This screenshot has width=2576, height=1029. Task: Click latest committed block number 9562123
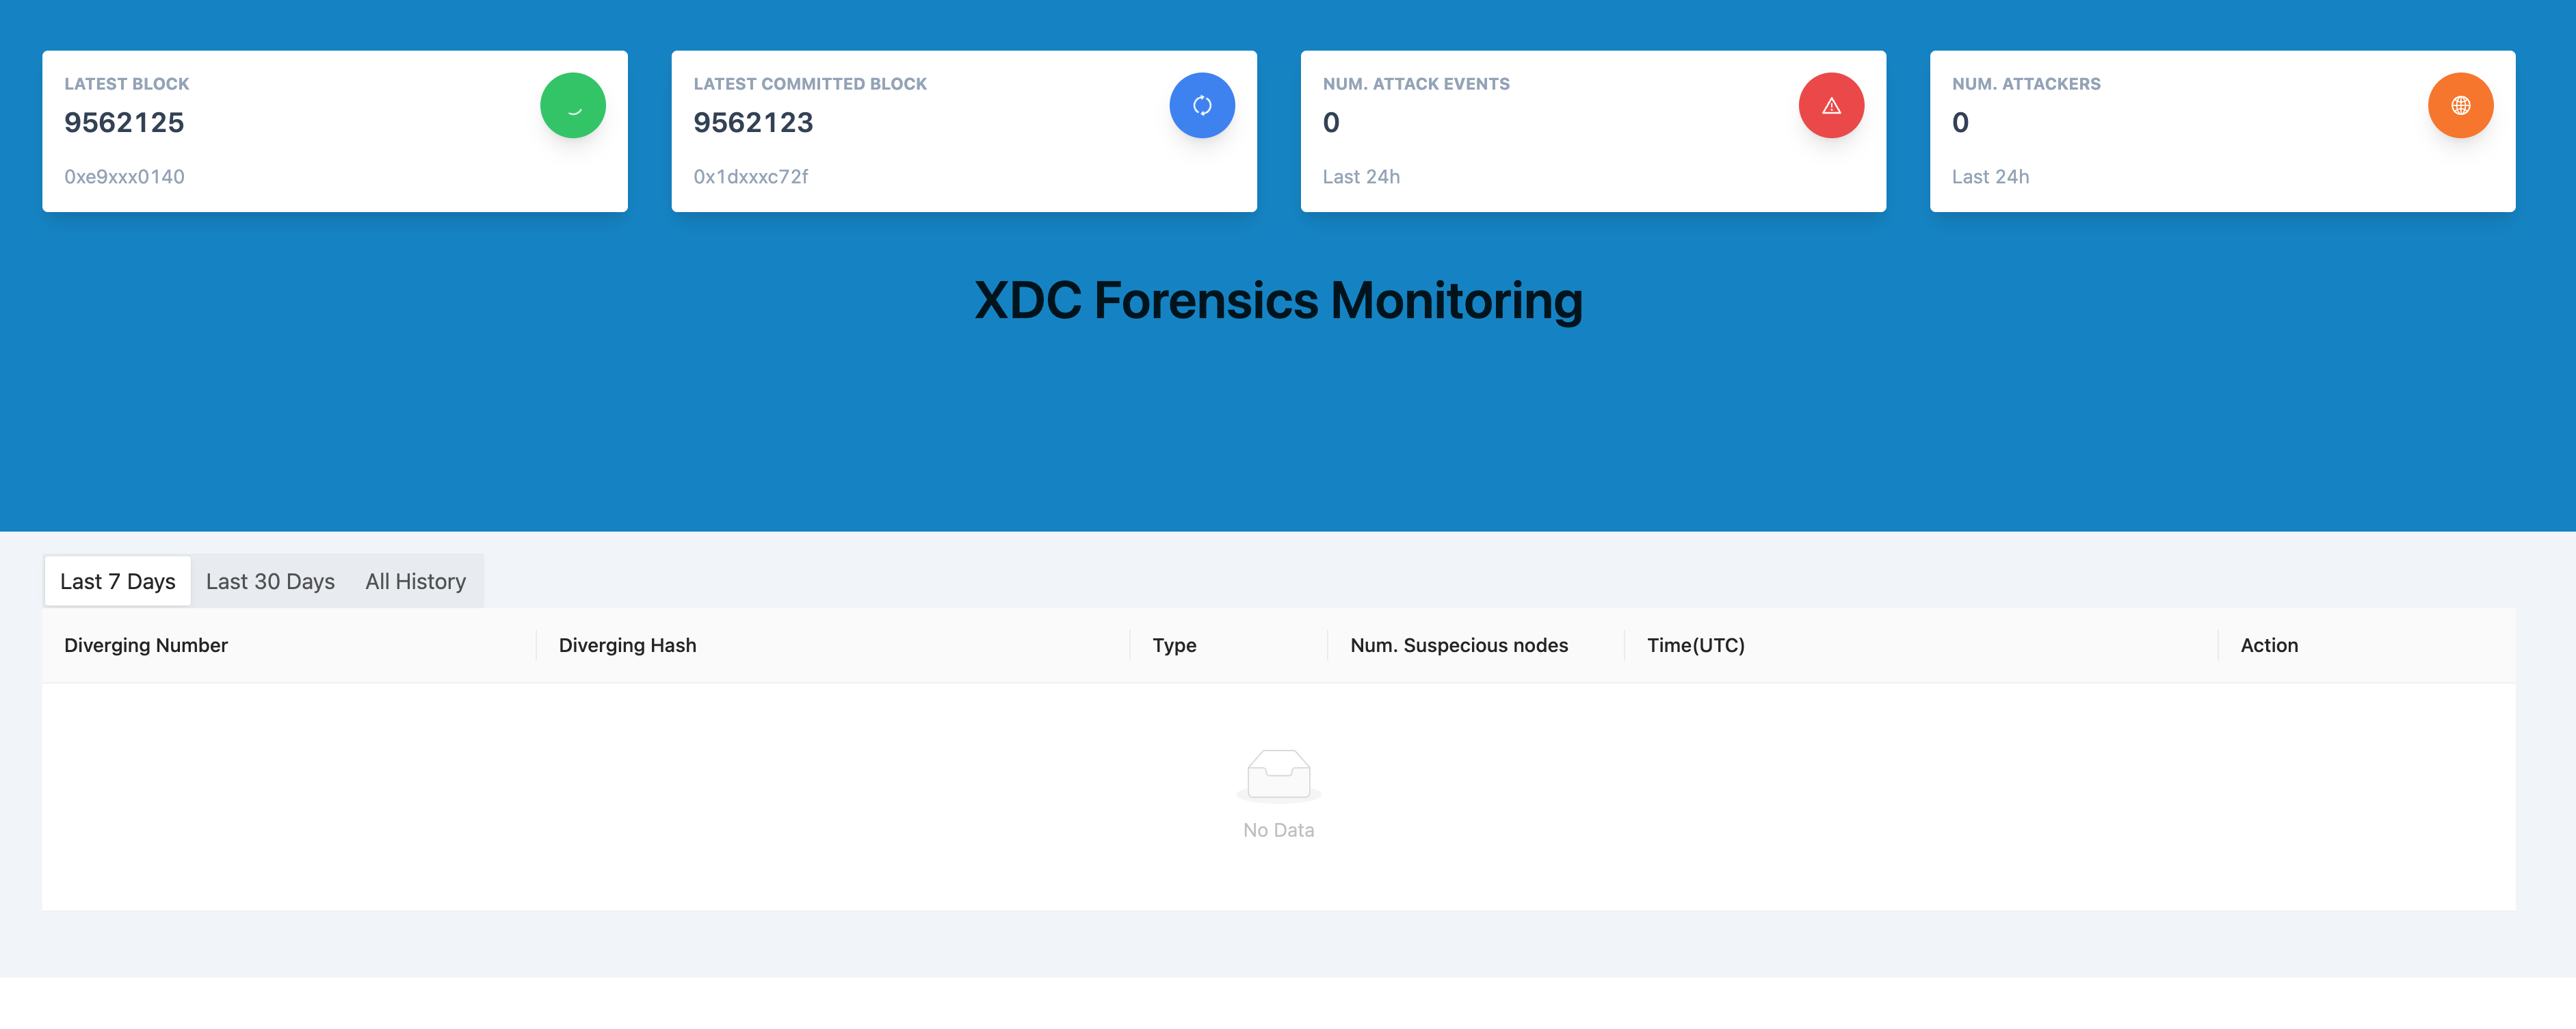click(x=753, y=123)
